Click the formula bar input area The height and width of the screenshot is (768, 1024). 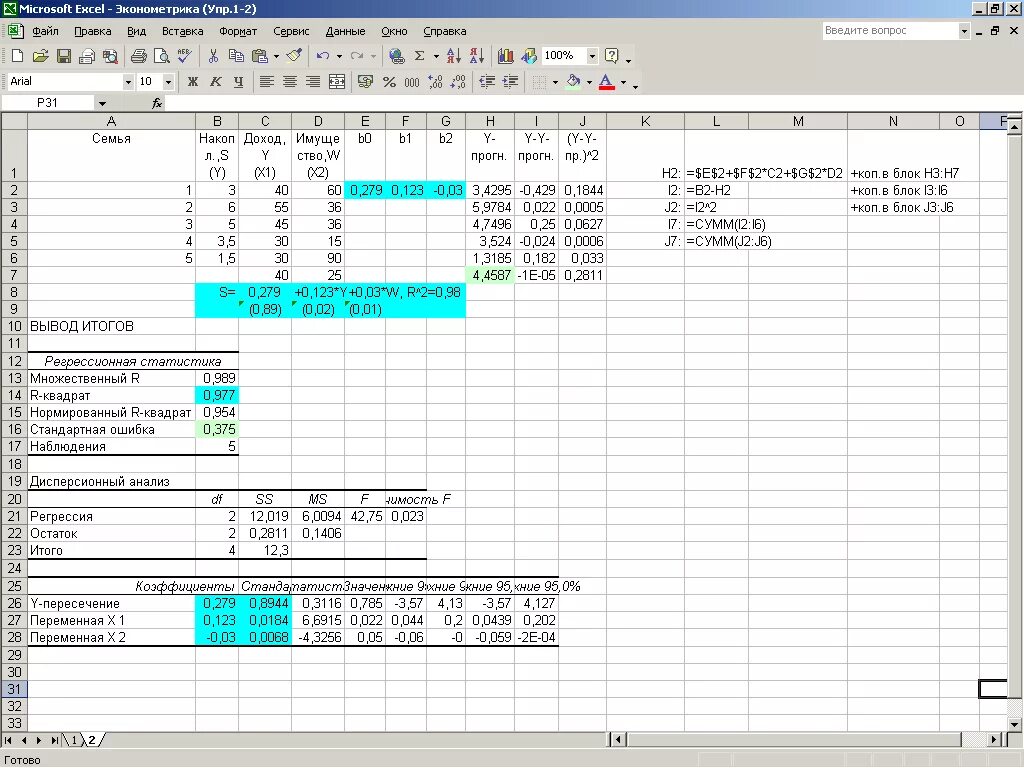tap(588, 103)
